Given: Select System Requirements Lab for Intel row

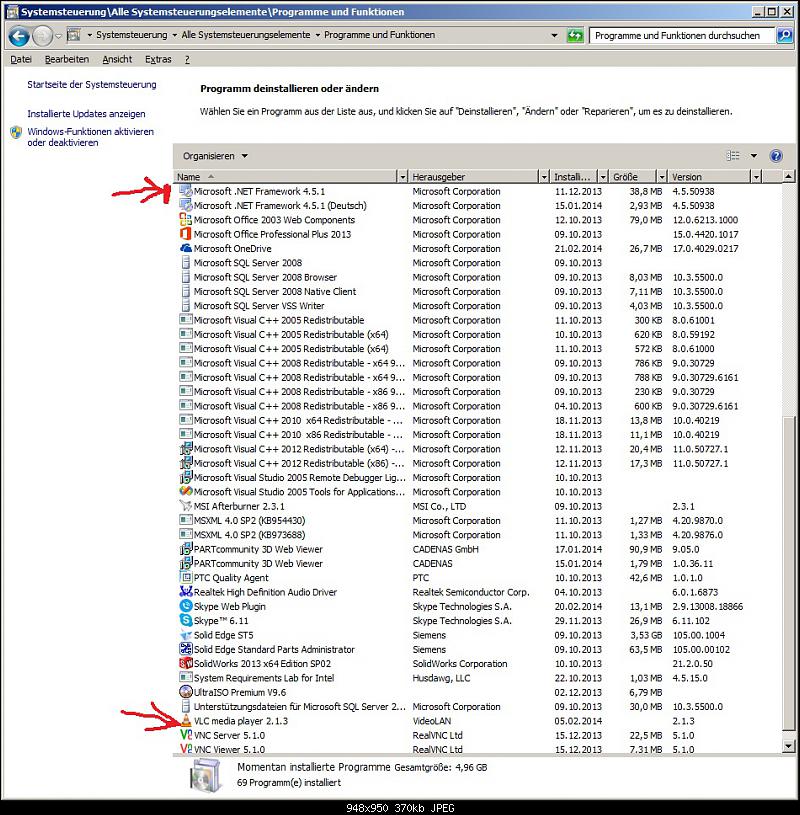Looking at the screenshot, I should tap(477, 678).
